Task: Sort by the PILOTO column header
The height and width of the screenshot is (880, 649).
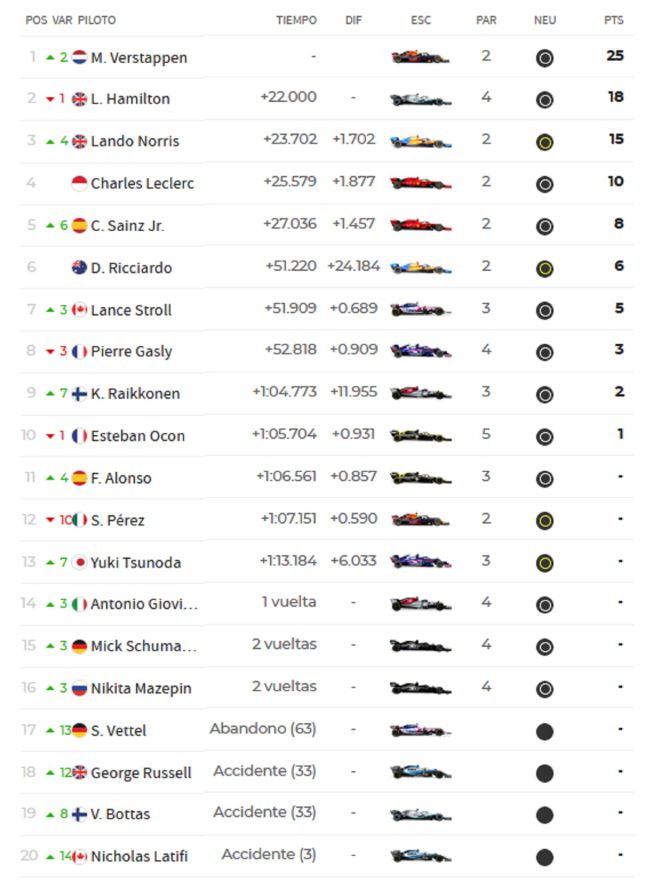Action: click(x=96, y=20)
